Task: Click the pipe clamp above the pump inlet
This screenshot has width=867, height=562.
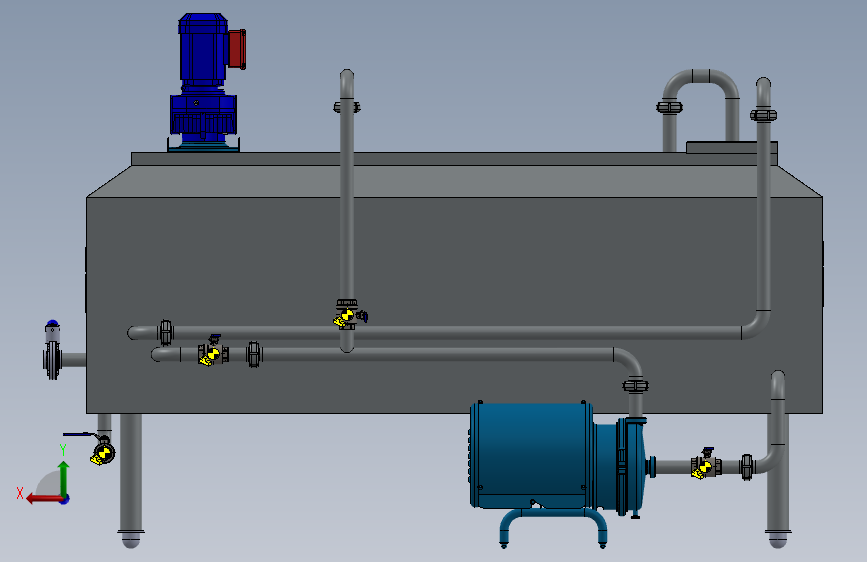Action: point(635,384)
